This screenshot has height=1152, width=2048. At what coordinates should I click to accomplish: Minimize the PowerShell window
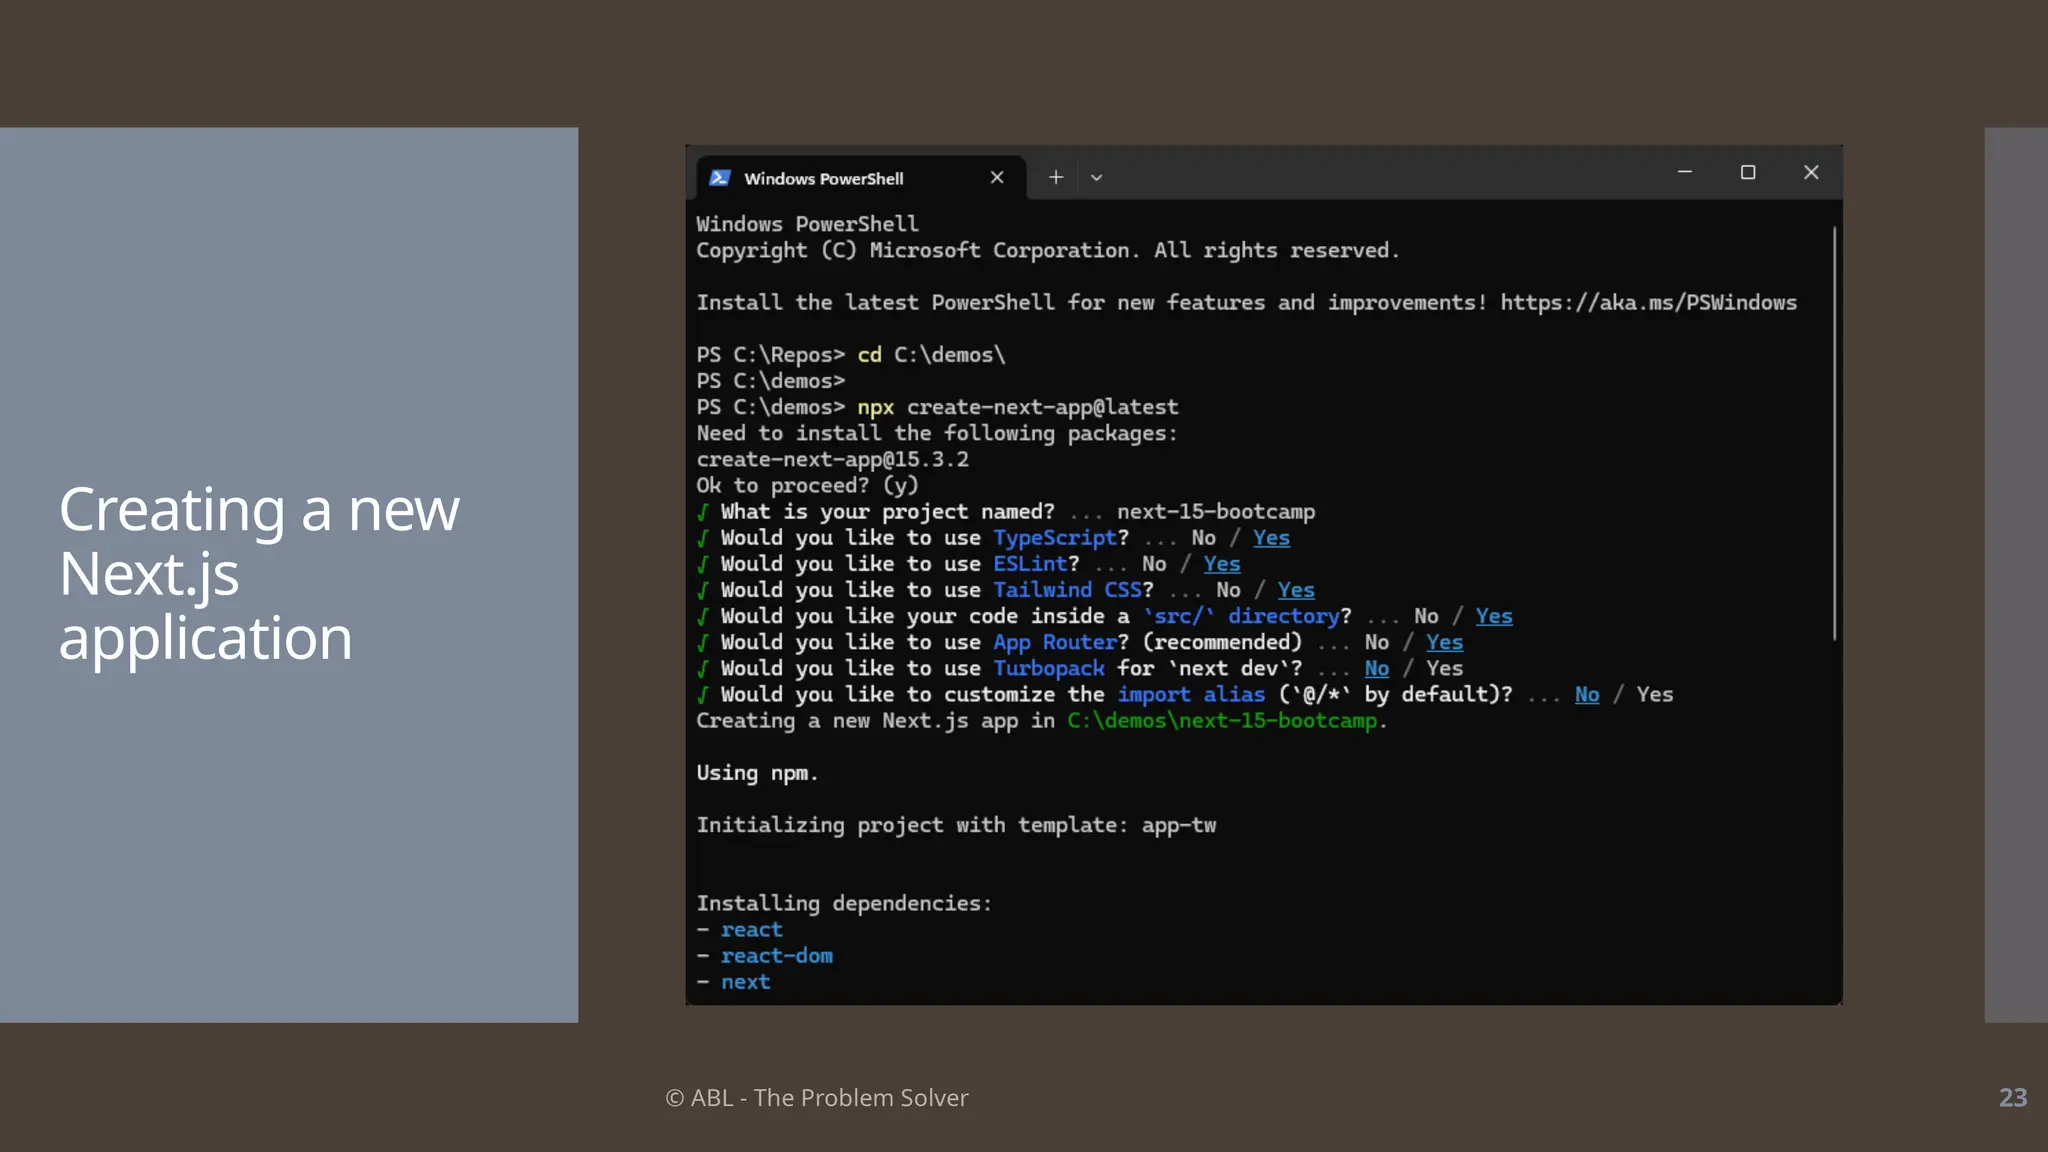coord(1685,172)
